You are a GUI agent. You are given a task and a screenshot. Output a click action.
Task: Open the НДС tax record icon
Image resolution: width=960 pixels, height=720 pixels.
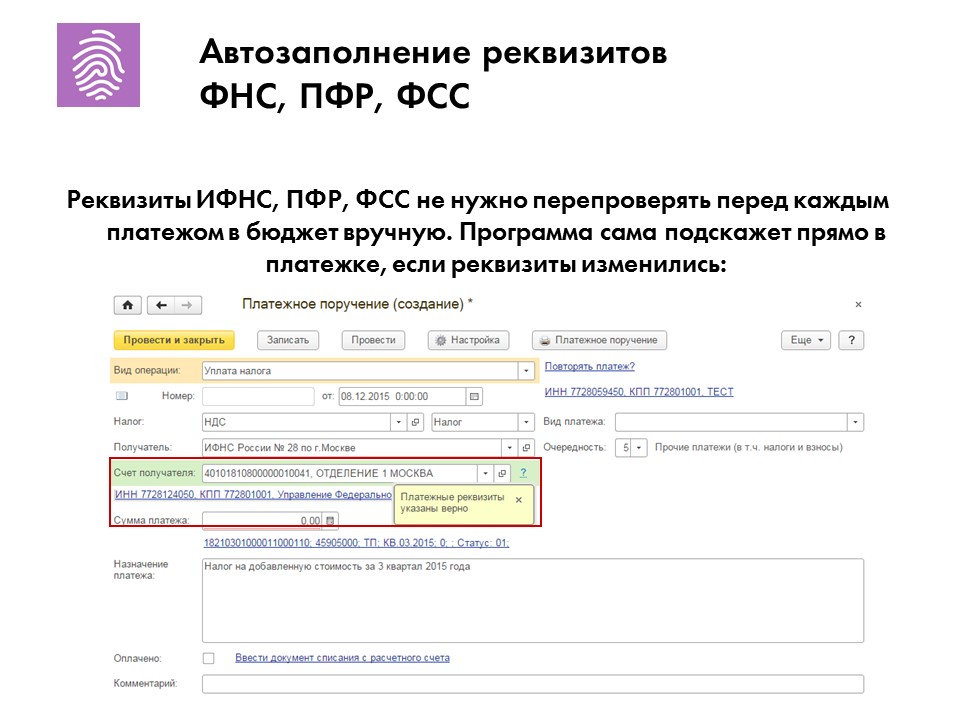[416, 422]
